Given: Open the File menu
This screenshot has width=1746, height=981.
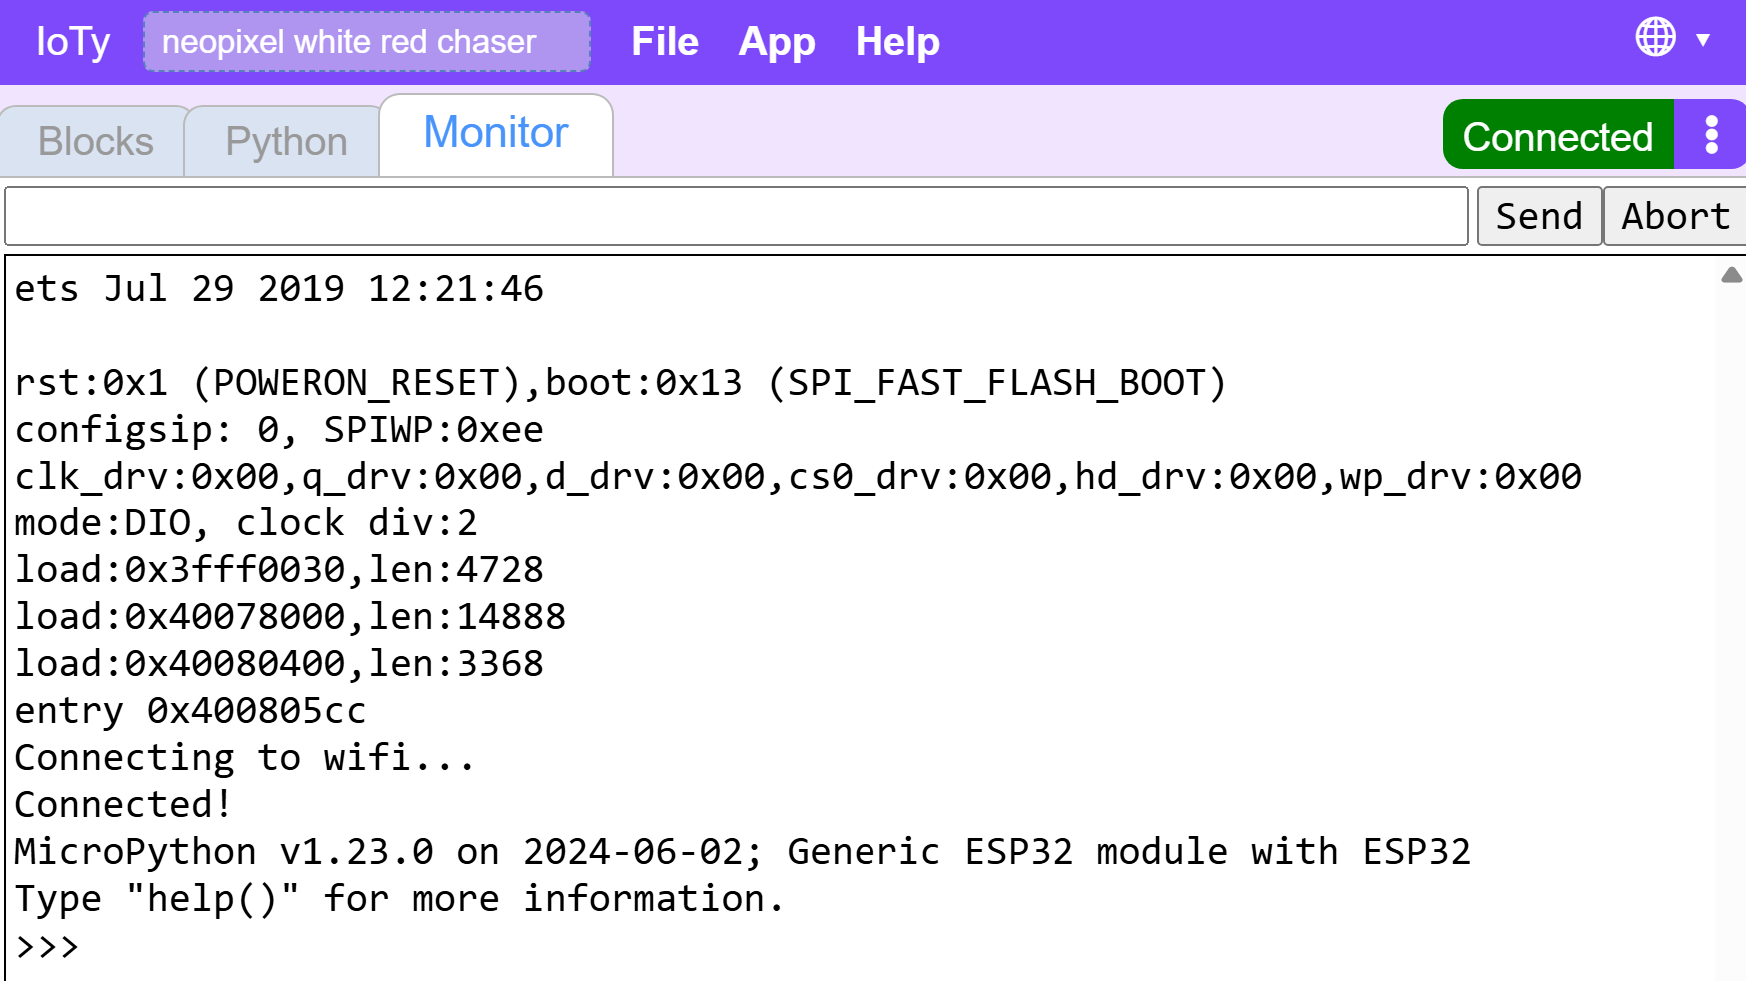Looking at the screenshot, I should coord(664,42).
